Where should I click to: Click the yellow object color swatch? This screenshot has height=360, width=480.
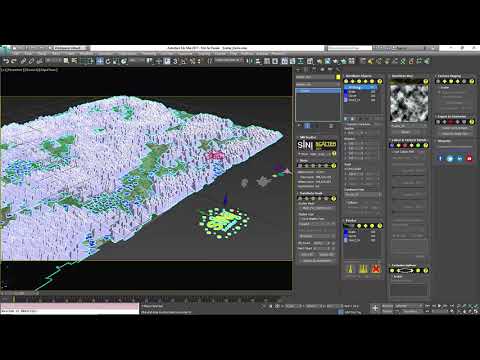click(338, 77)
